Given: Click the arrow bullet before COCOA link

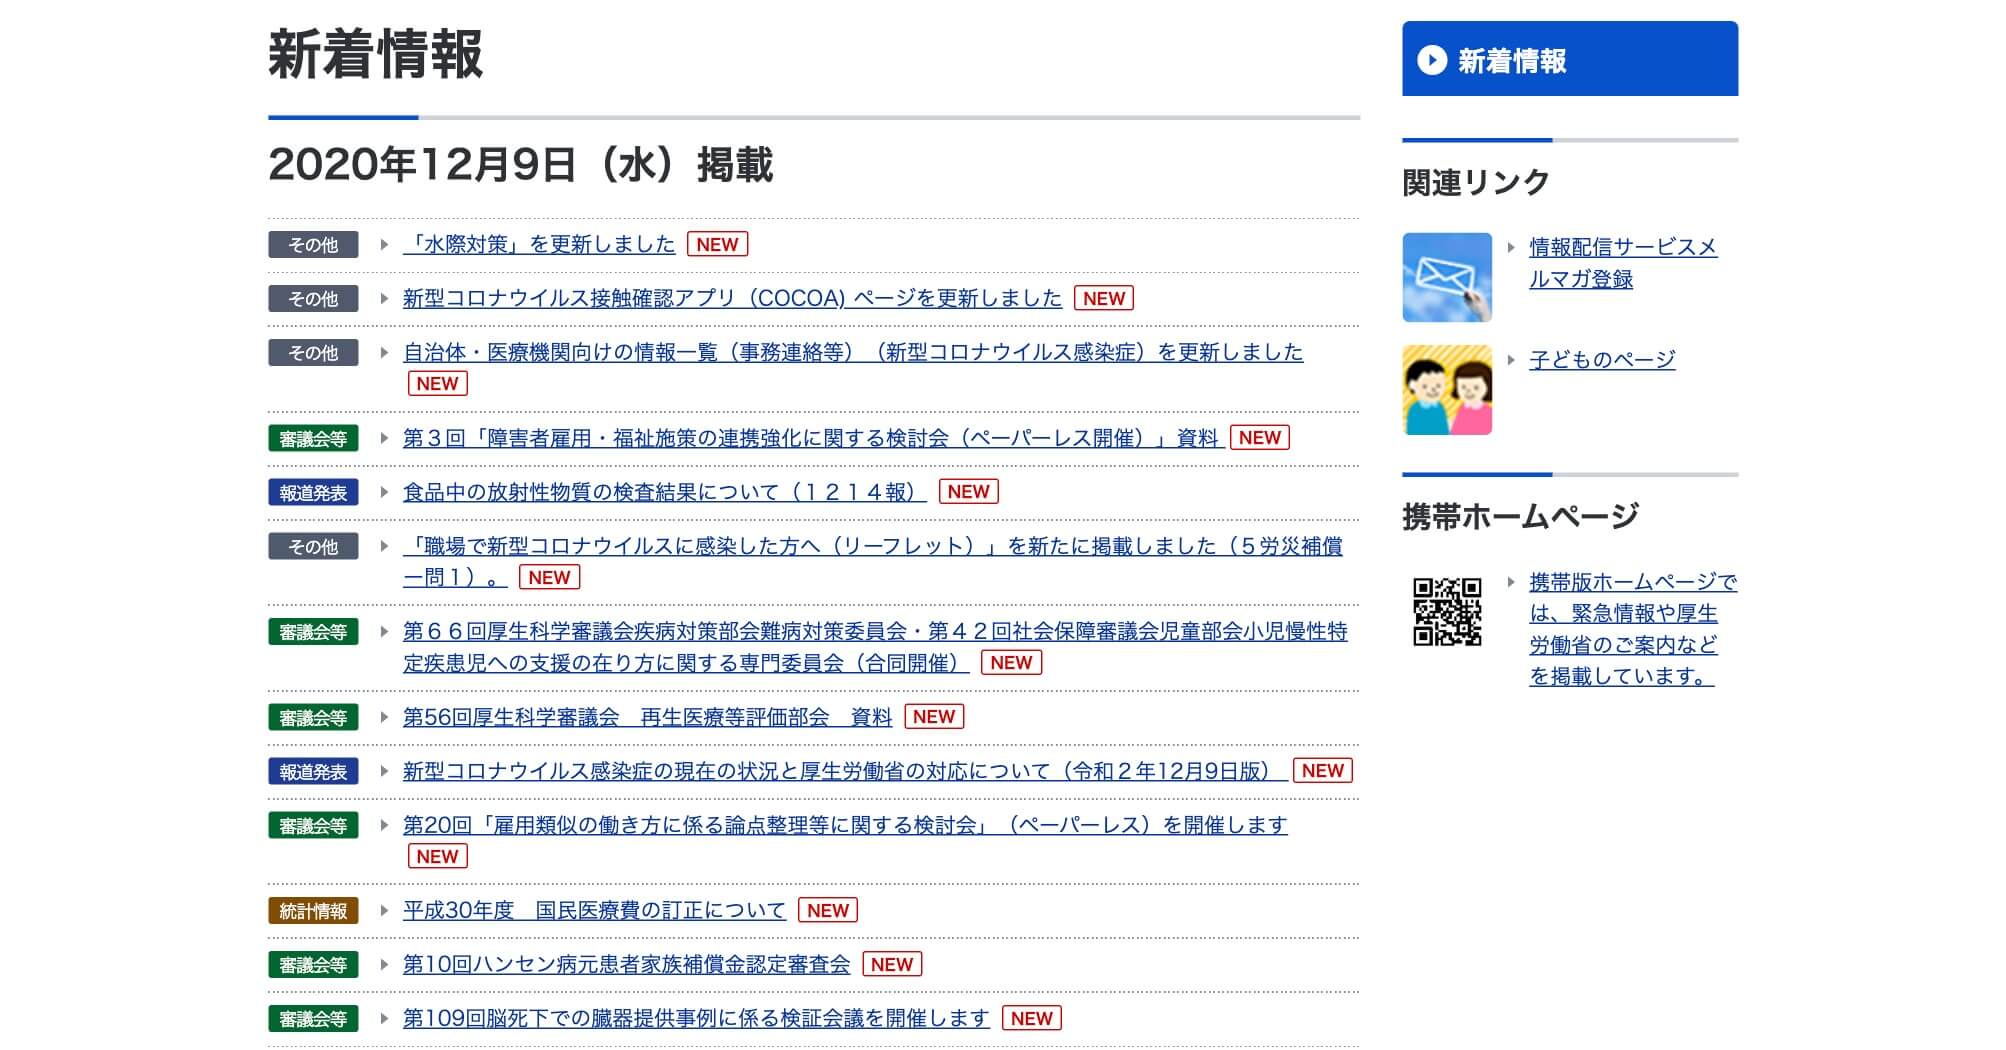Looking at the screenshot, I should pos(384,298).
